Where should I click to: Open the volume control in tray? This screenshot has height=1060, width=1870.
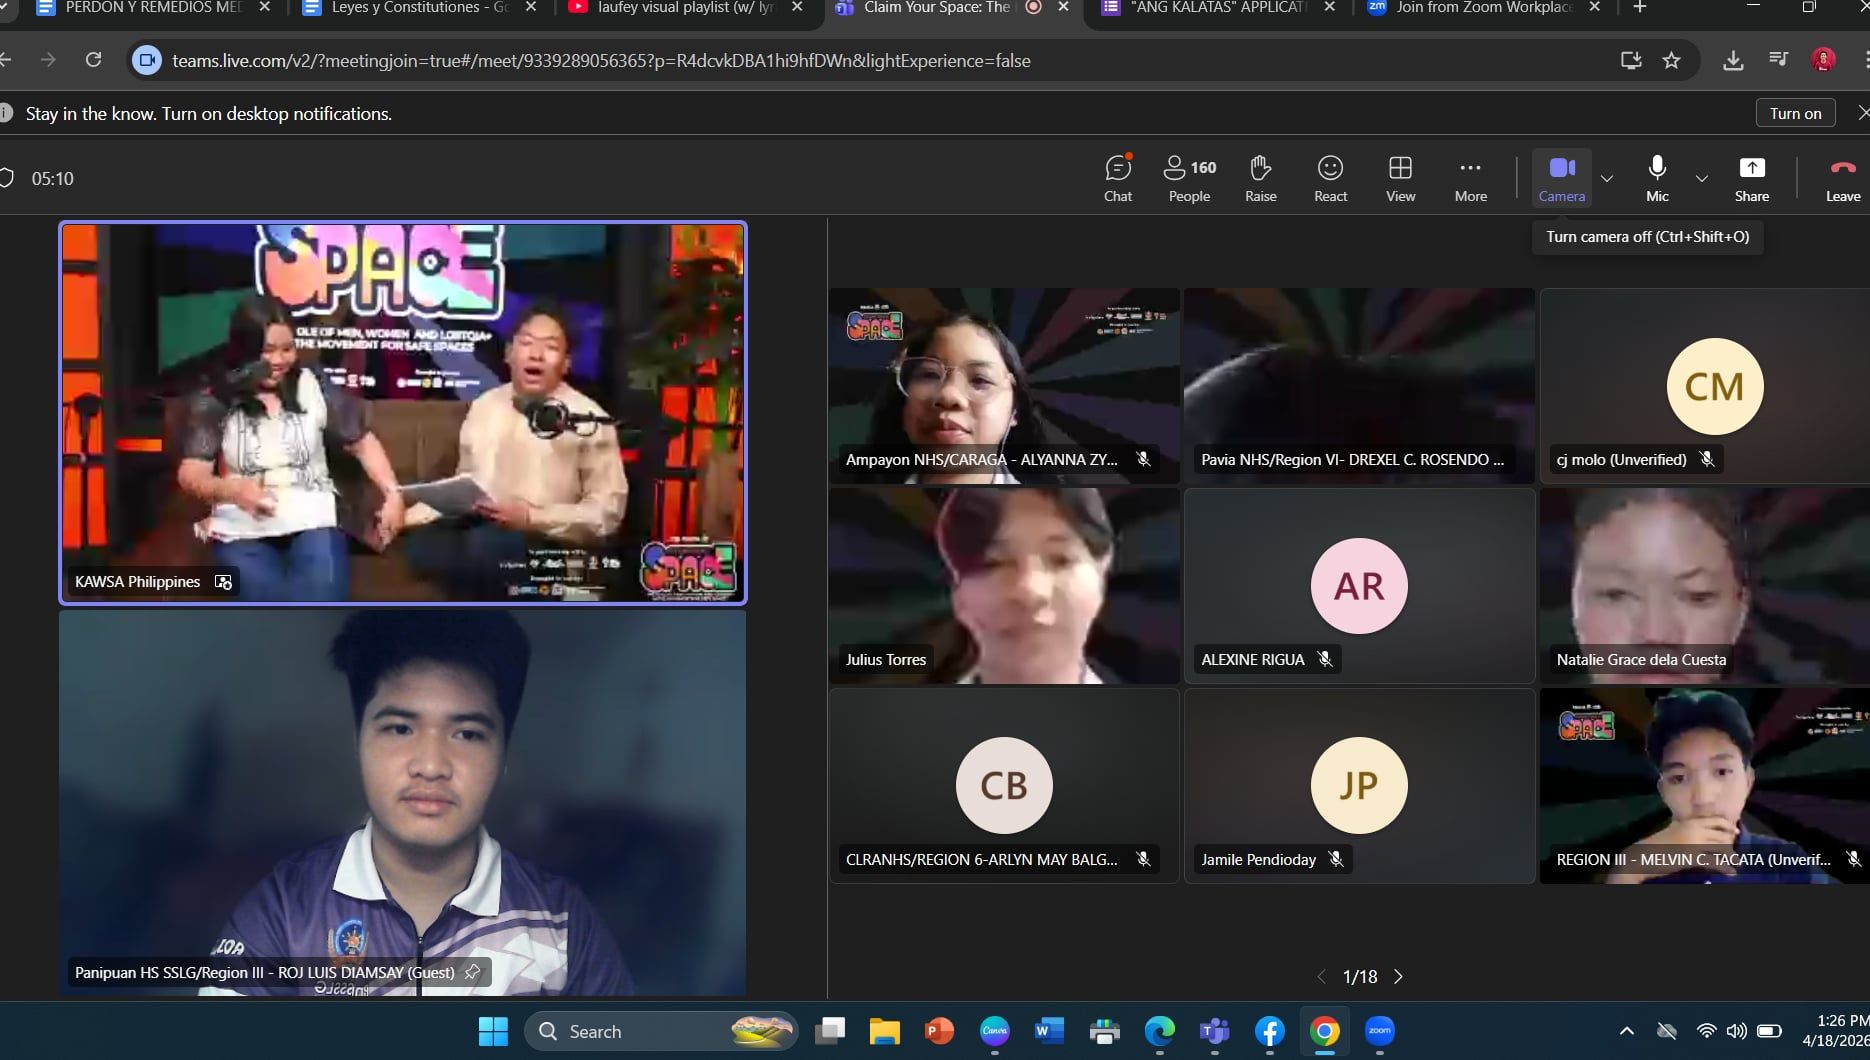1737,1031
